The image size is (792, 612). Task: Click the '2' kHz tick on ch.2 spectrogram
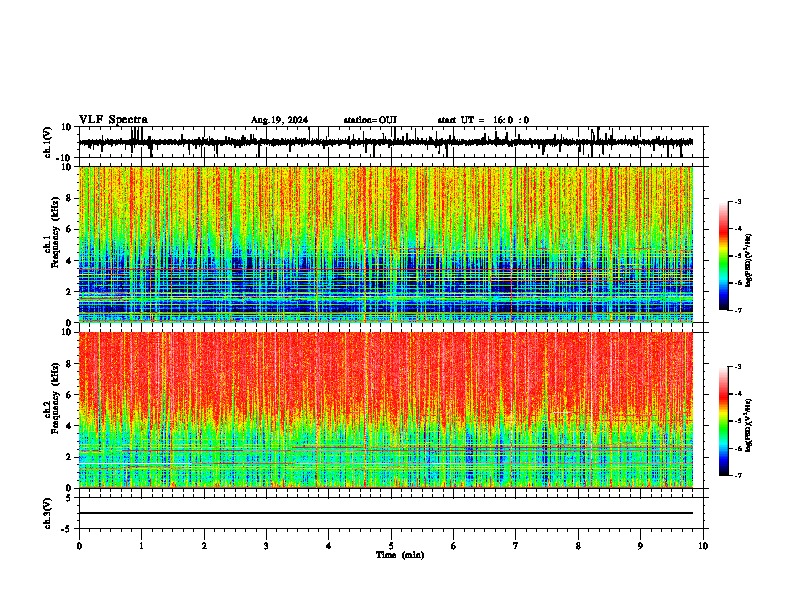(x=70, y=457)
